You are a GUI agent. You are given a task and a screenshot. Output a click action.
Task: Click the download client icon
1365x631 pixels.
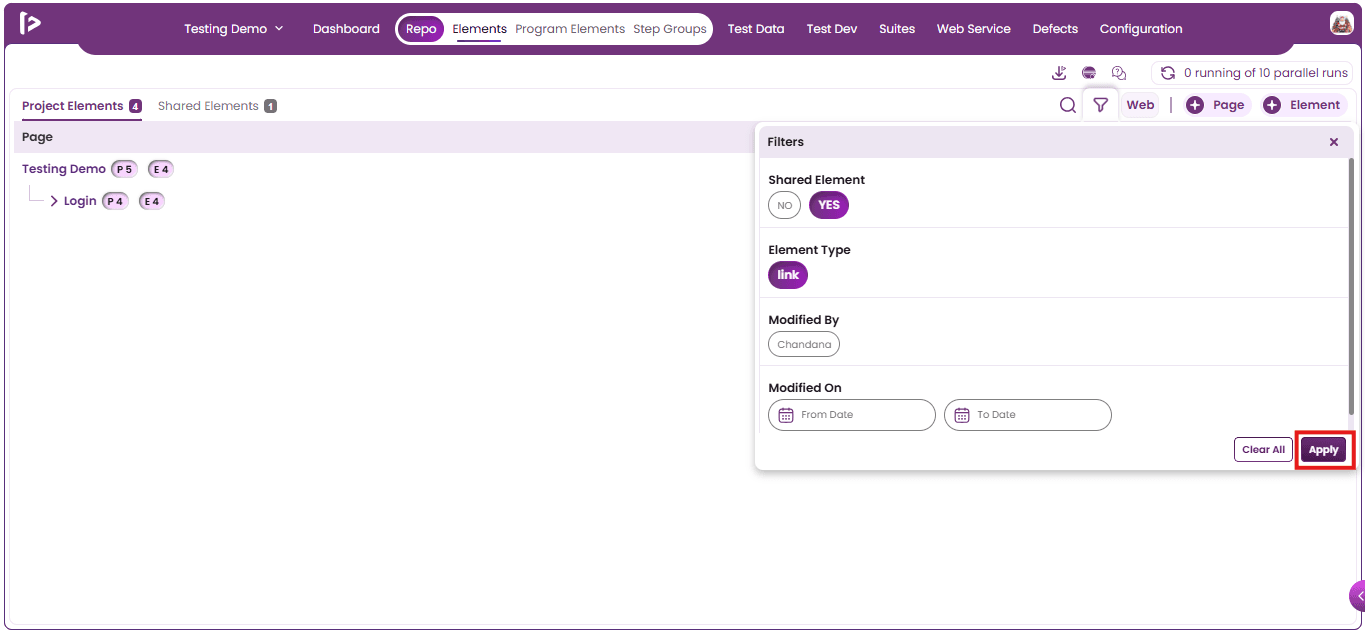pyautogui.click(x=1060, y=73)
